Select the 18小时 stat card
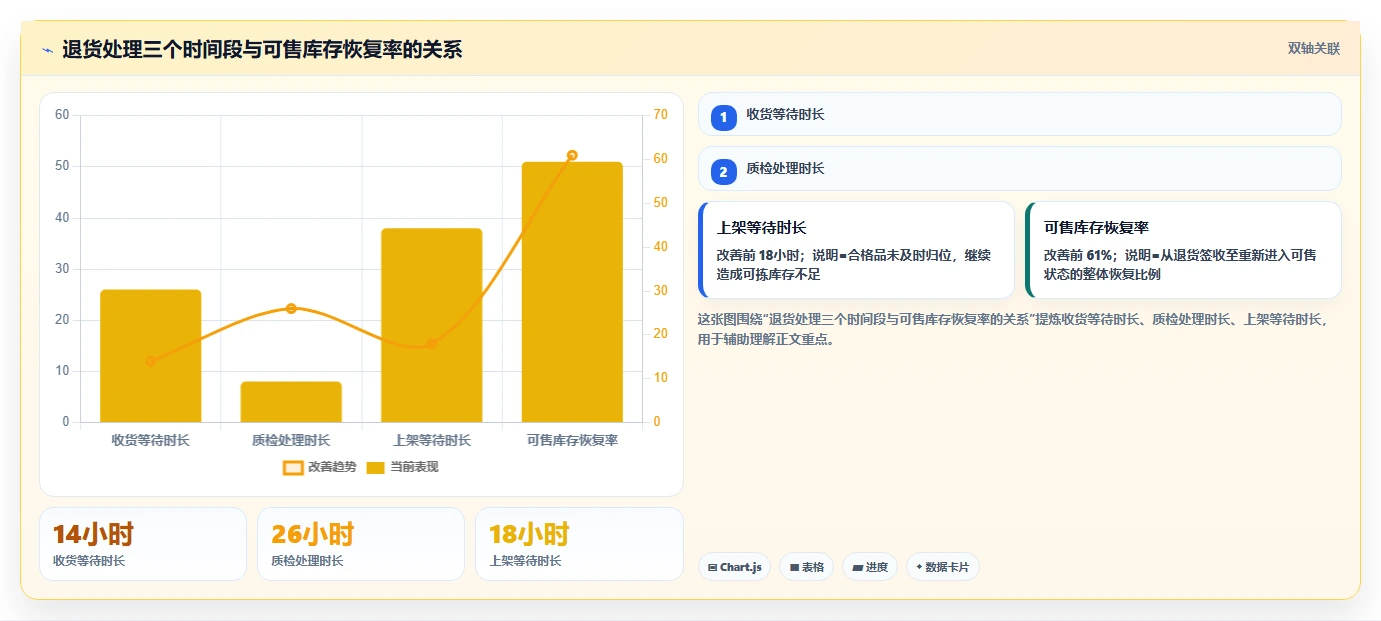 coord(579,544)
